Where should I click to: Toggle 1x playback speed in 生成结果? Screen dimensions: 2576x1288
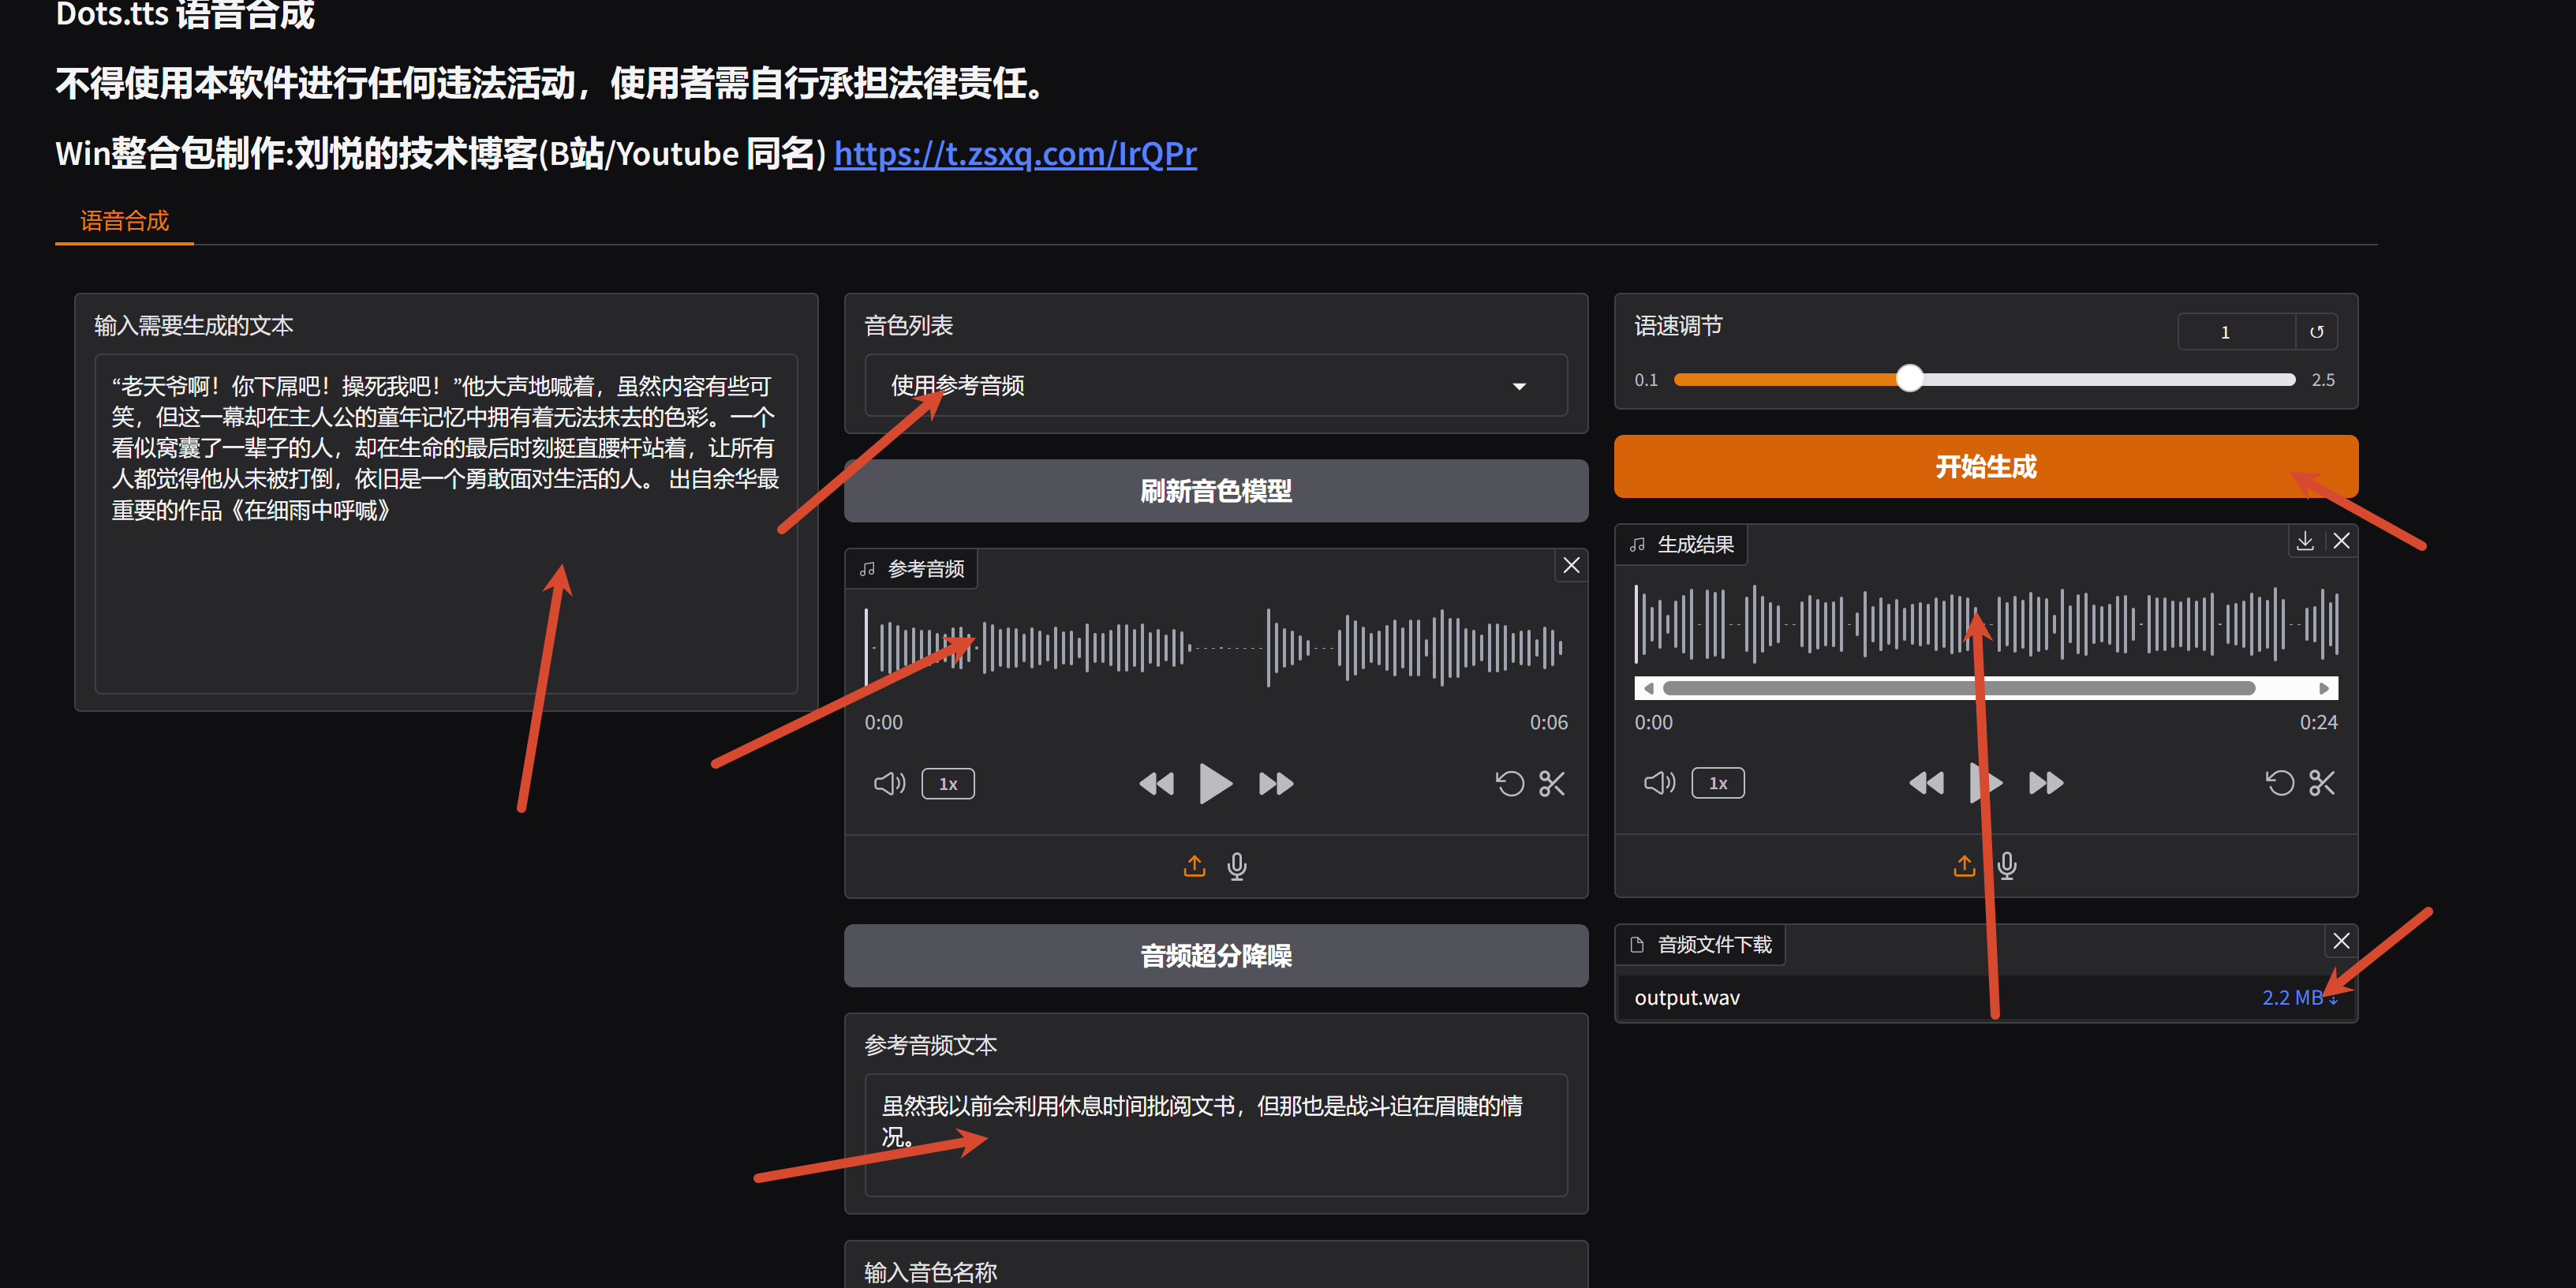coord(1717,783)
